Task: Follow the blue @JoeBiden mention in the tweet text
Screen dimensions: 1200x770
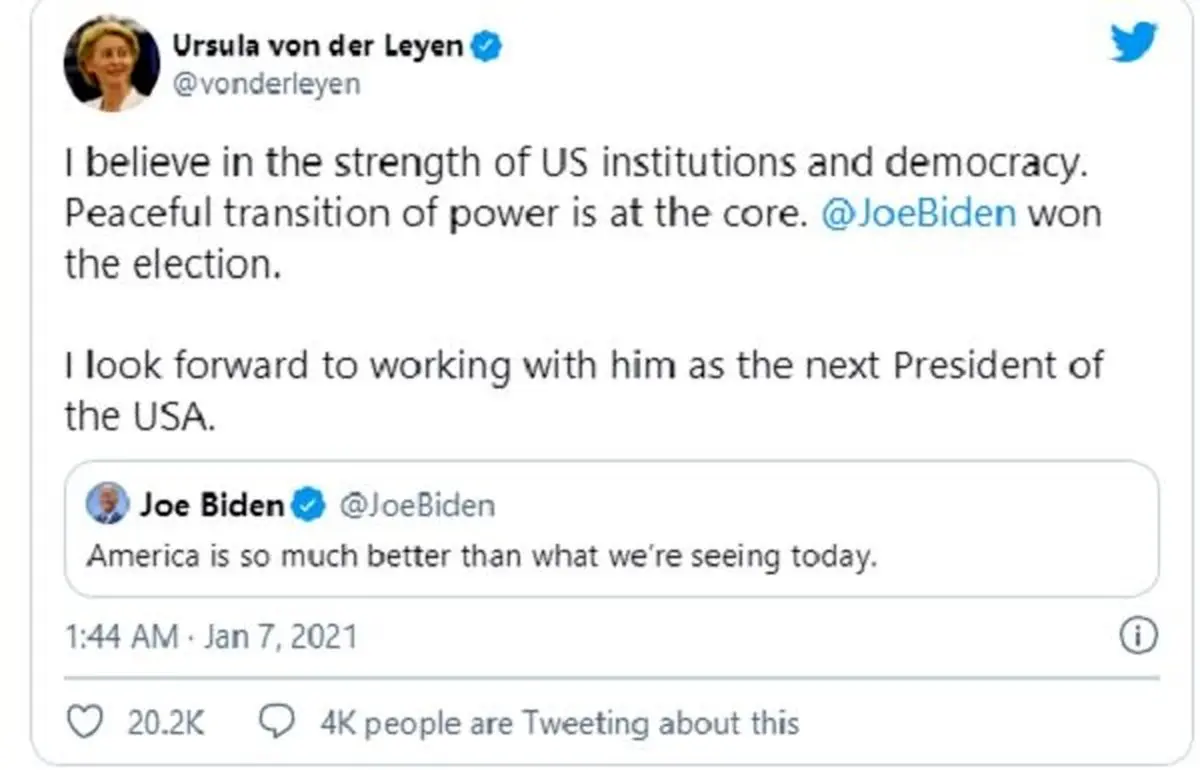Action: click(919, 214)
